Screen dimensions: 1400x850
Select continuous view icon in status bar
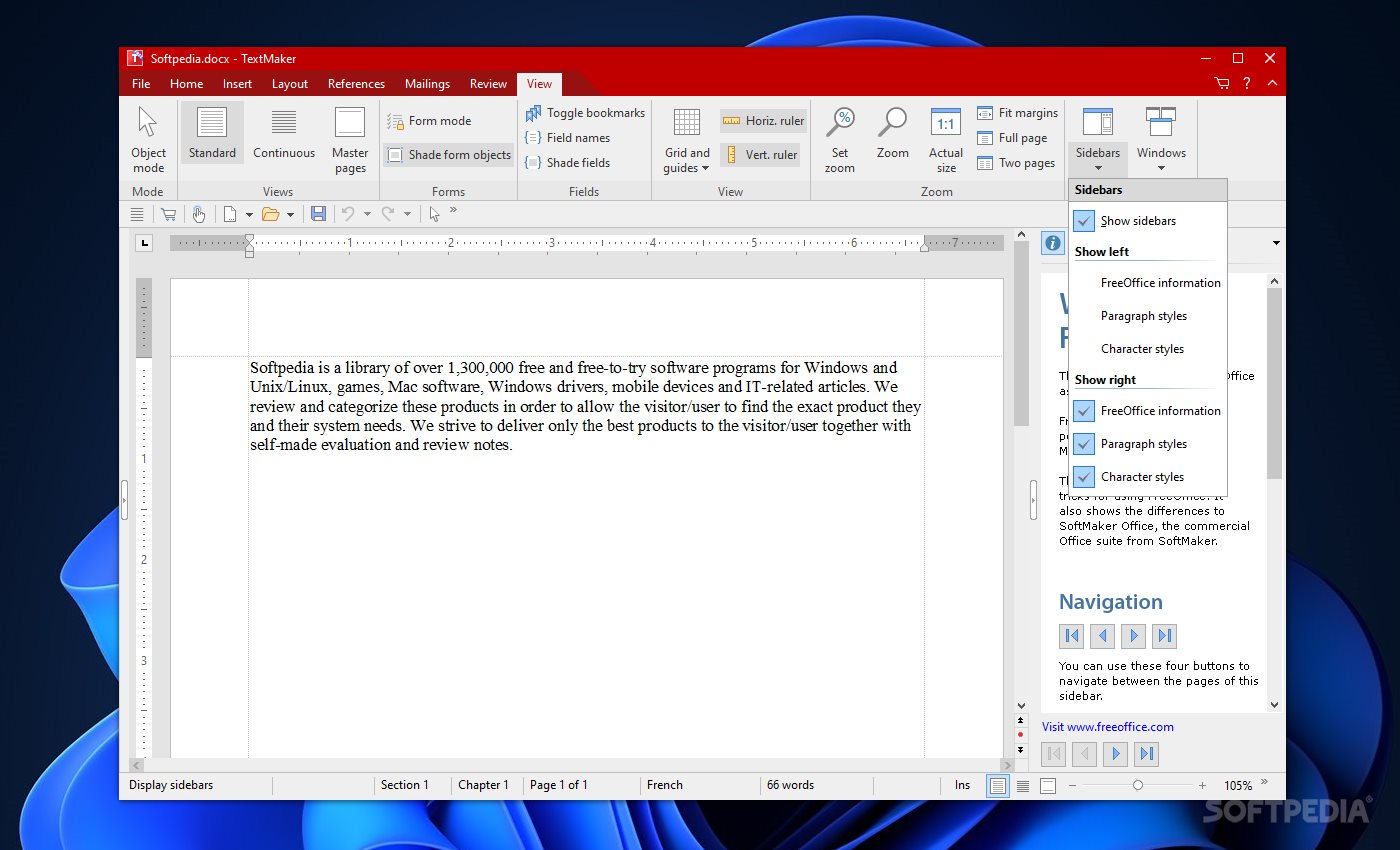click(x=1023, y=786)
